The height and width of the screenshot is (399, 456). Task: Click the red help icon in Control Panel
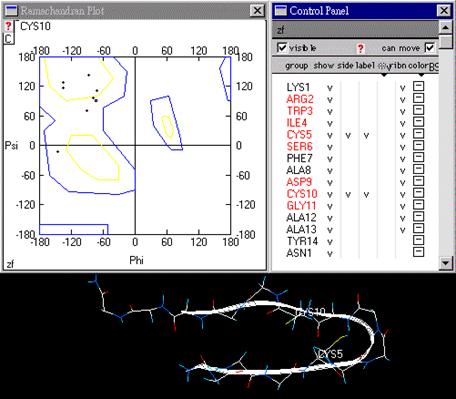(x=360, y=49)
